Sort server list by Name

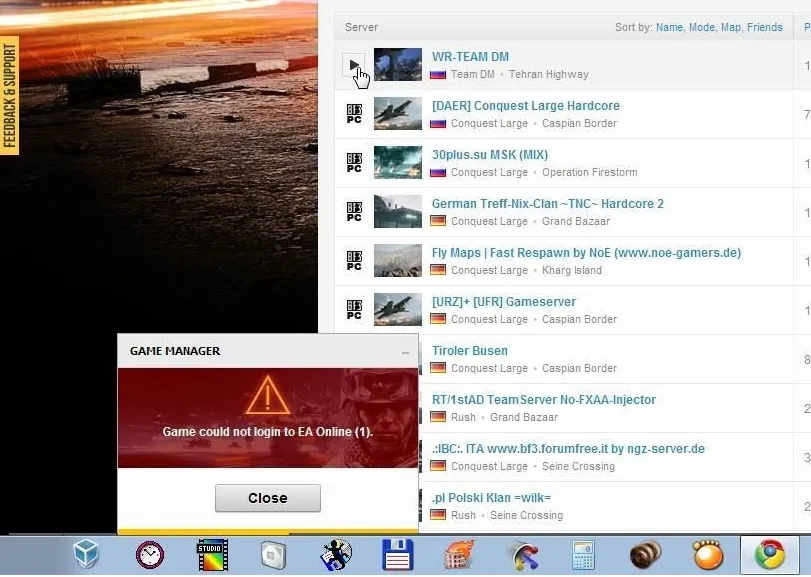coord(669,27)
